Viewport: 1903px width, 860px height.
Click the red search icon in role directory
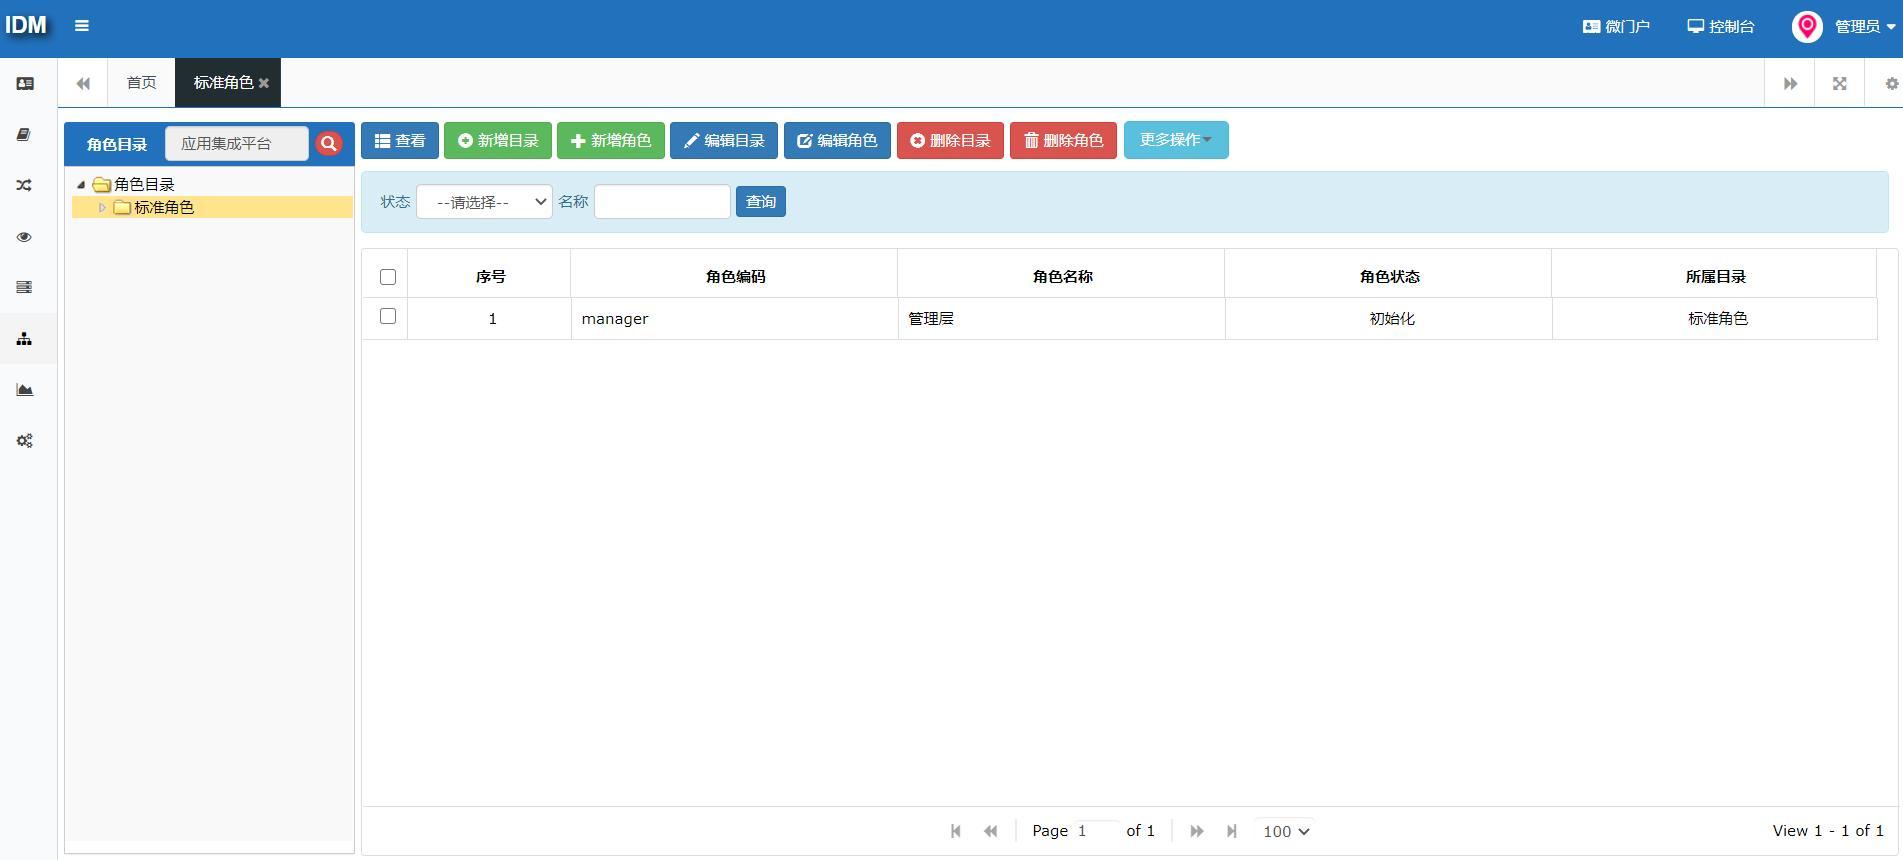tap(329, 144)
